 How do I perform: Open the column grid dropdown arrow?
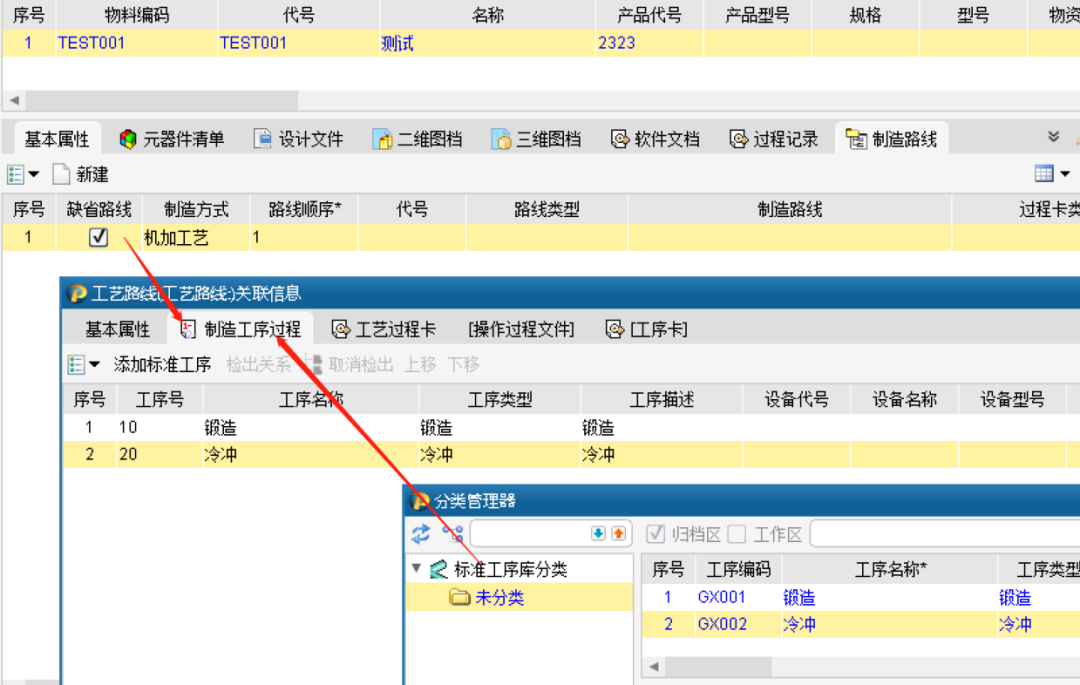click(1065, 174)
